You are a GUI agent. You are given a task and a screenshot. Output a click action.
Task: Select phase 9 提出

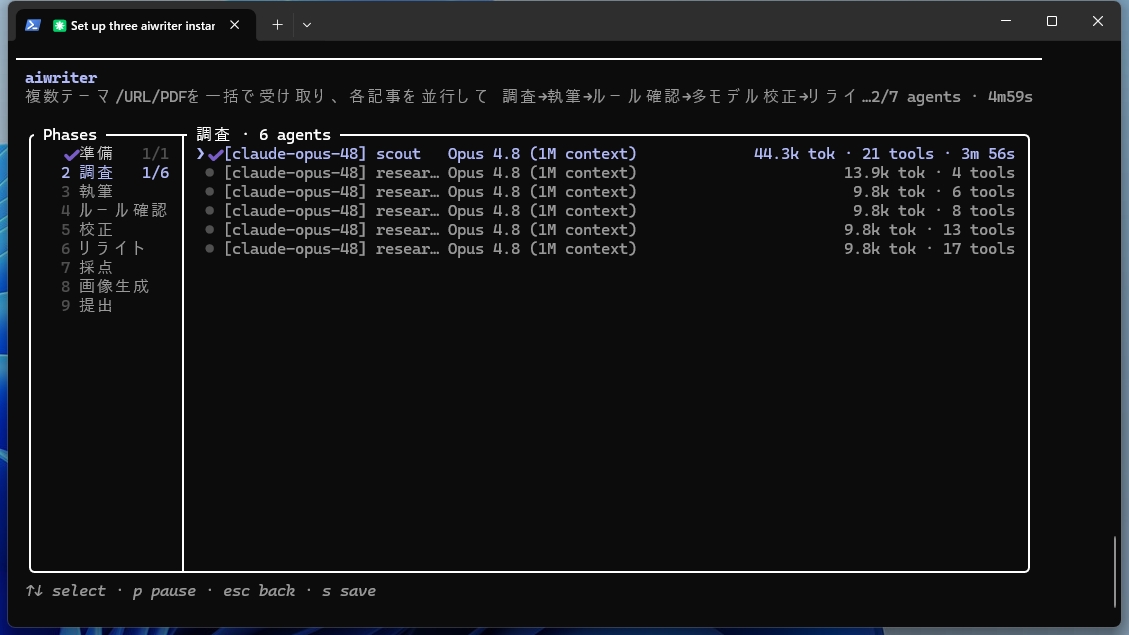(x=87, y=305)
